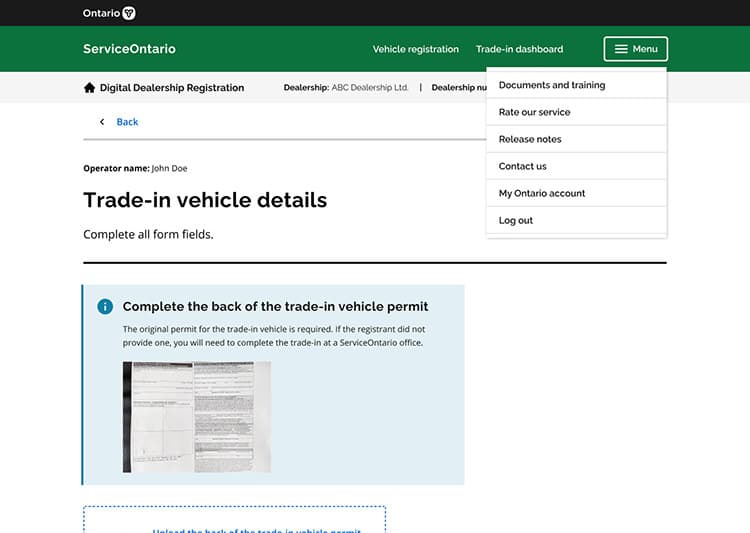
Task: Open Release notes from the menu
Action: coord(530,139)
